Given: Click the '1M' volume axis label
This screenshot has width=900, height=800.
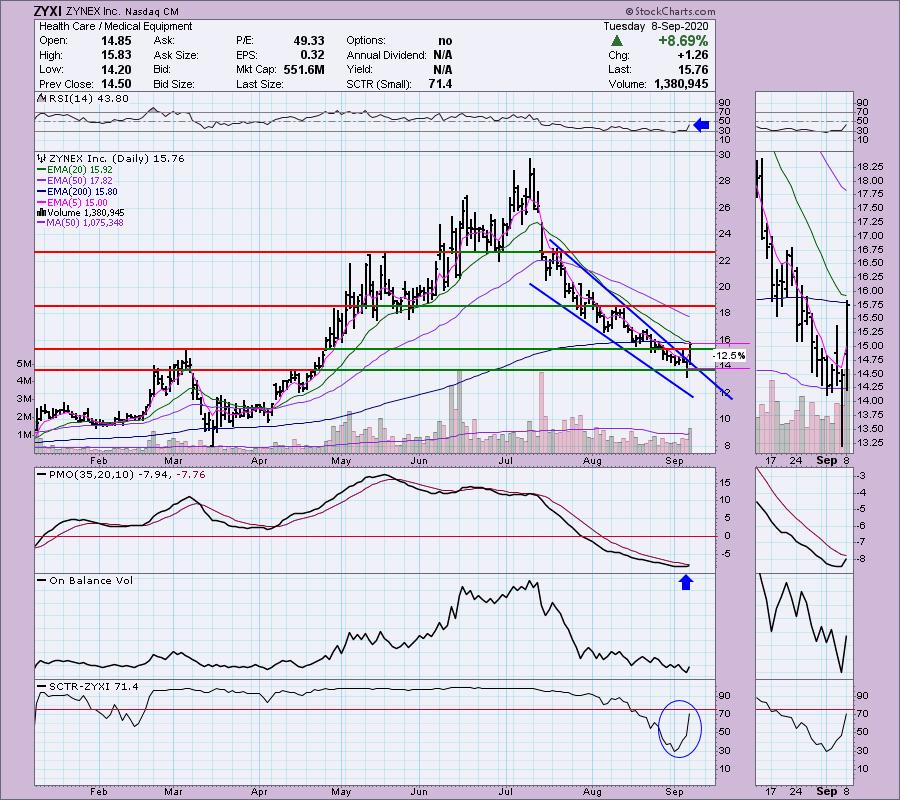Looking at the screenshot, I should pyautogui.click(x=24, y=434).
